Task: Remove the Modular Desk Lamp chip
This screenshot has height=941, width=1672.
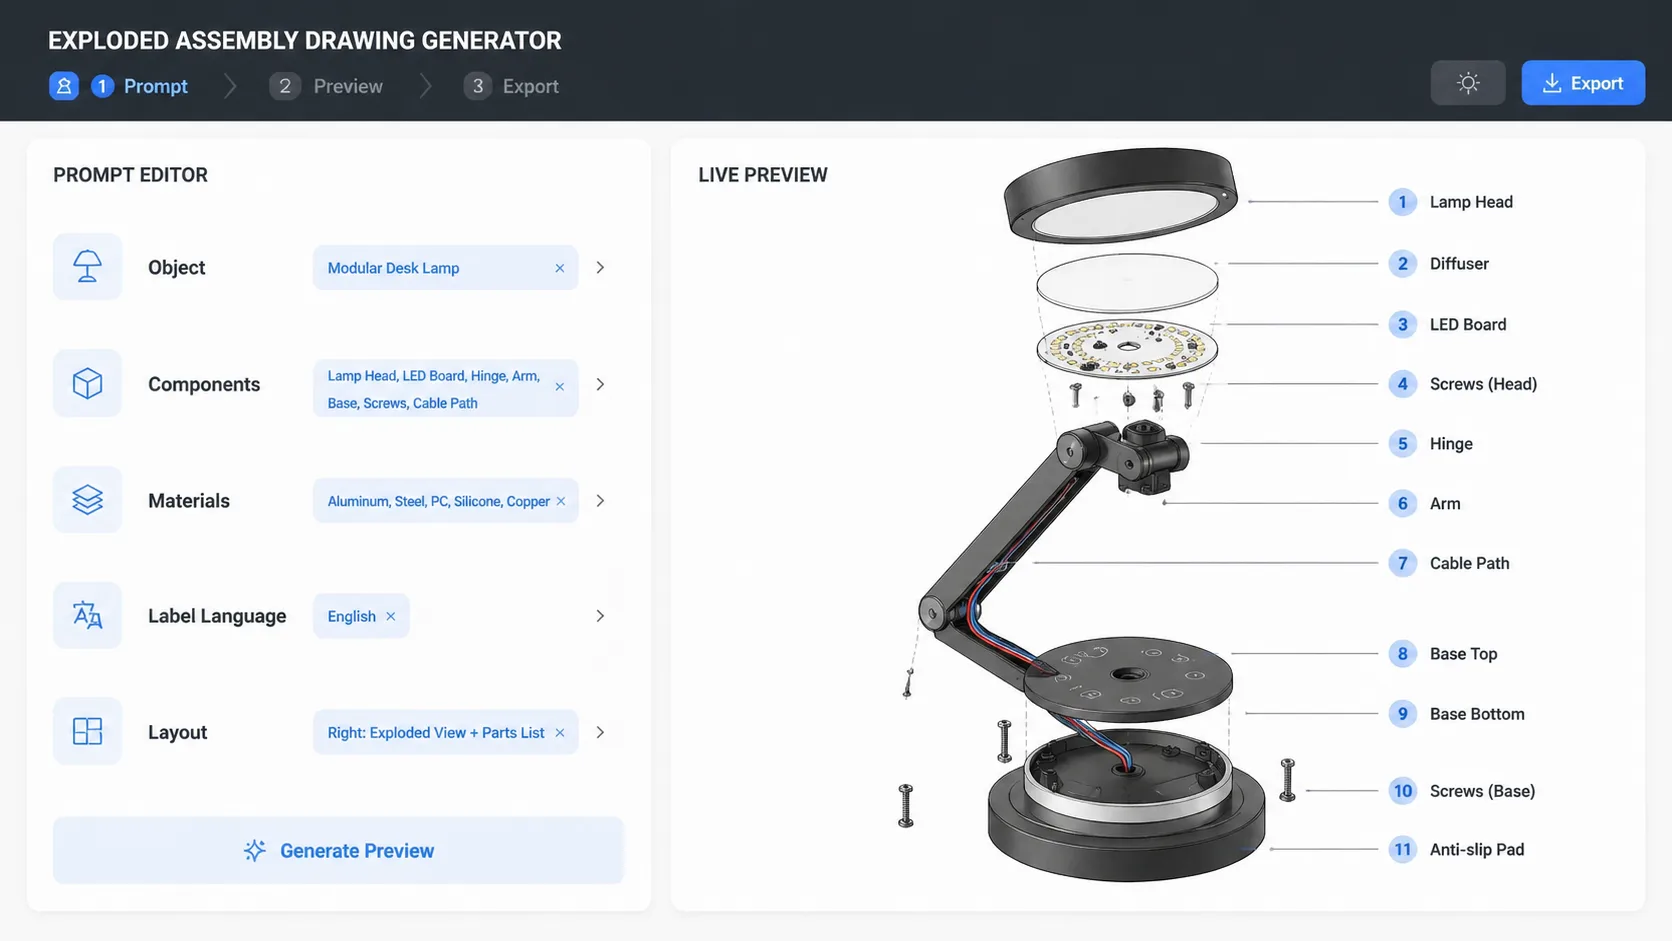Action: click(560, 267)
